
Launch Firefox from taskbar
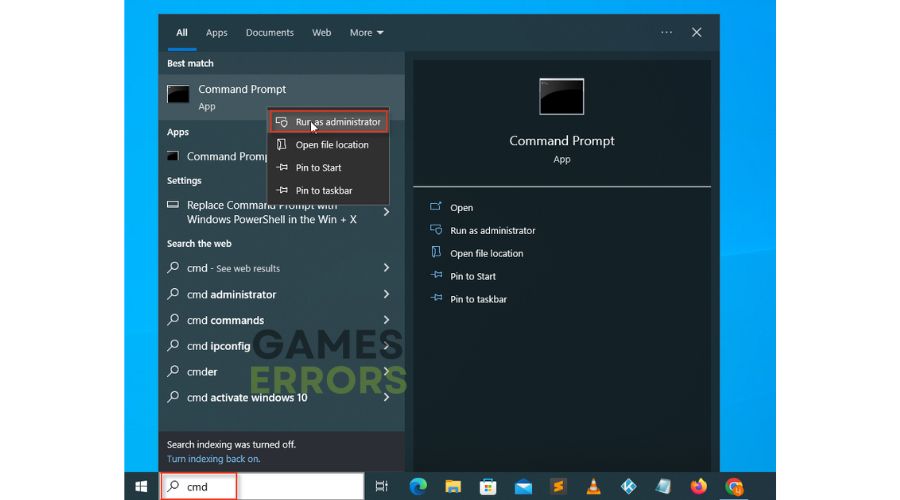[x=699, y=486]
